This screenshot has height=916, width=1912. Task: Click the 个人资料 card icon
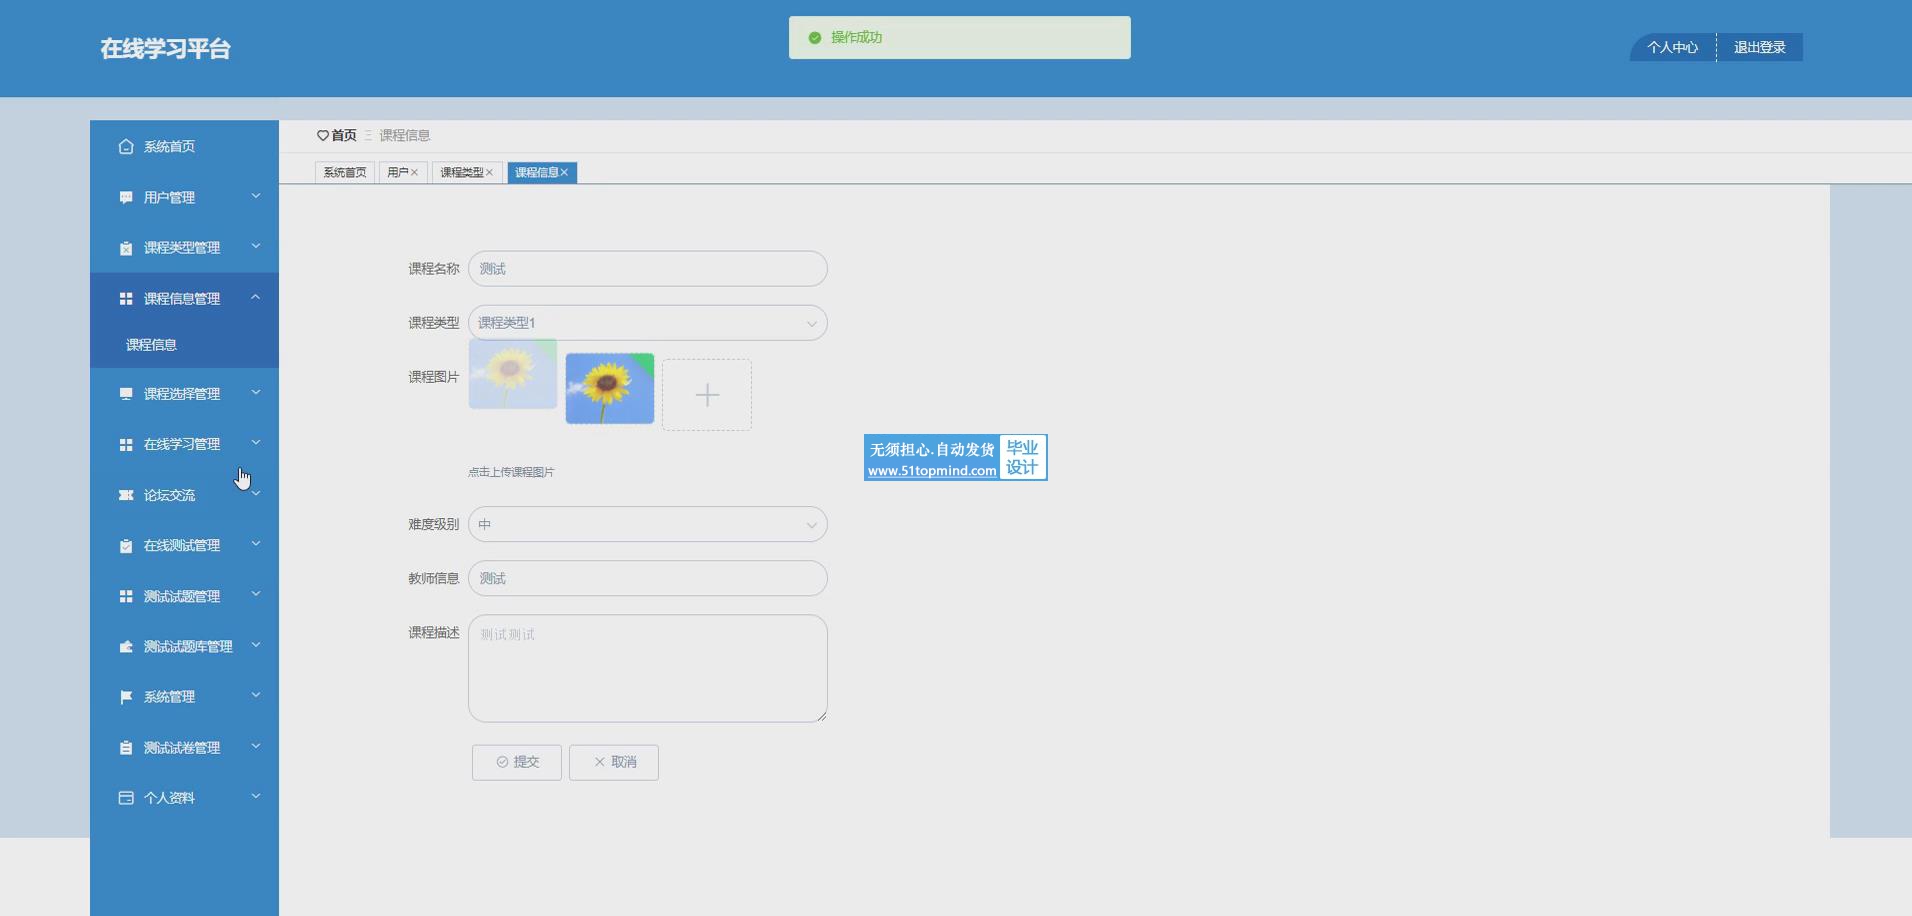click(x=126, y=798)
